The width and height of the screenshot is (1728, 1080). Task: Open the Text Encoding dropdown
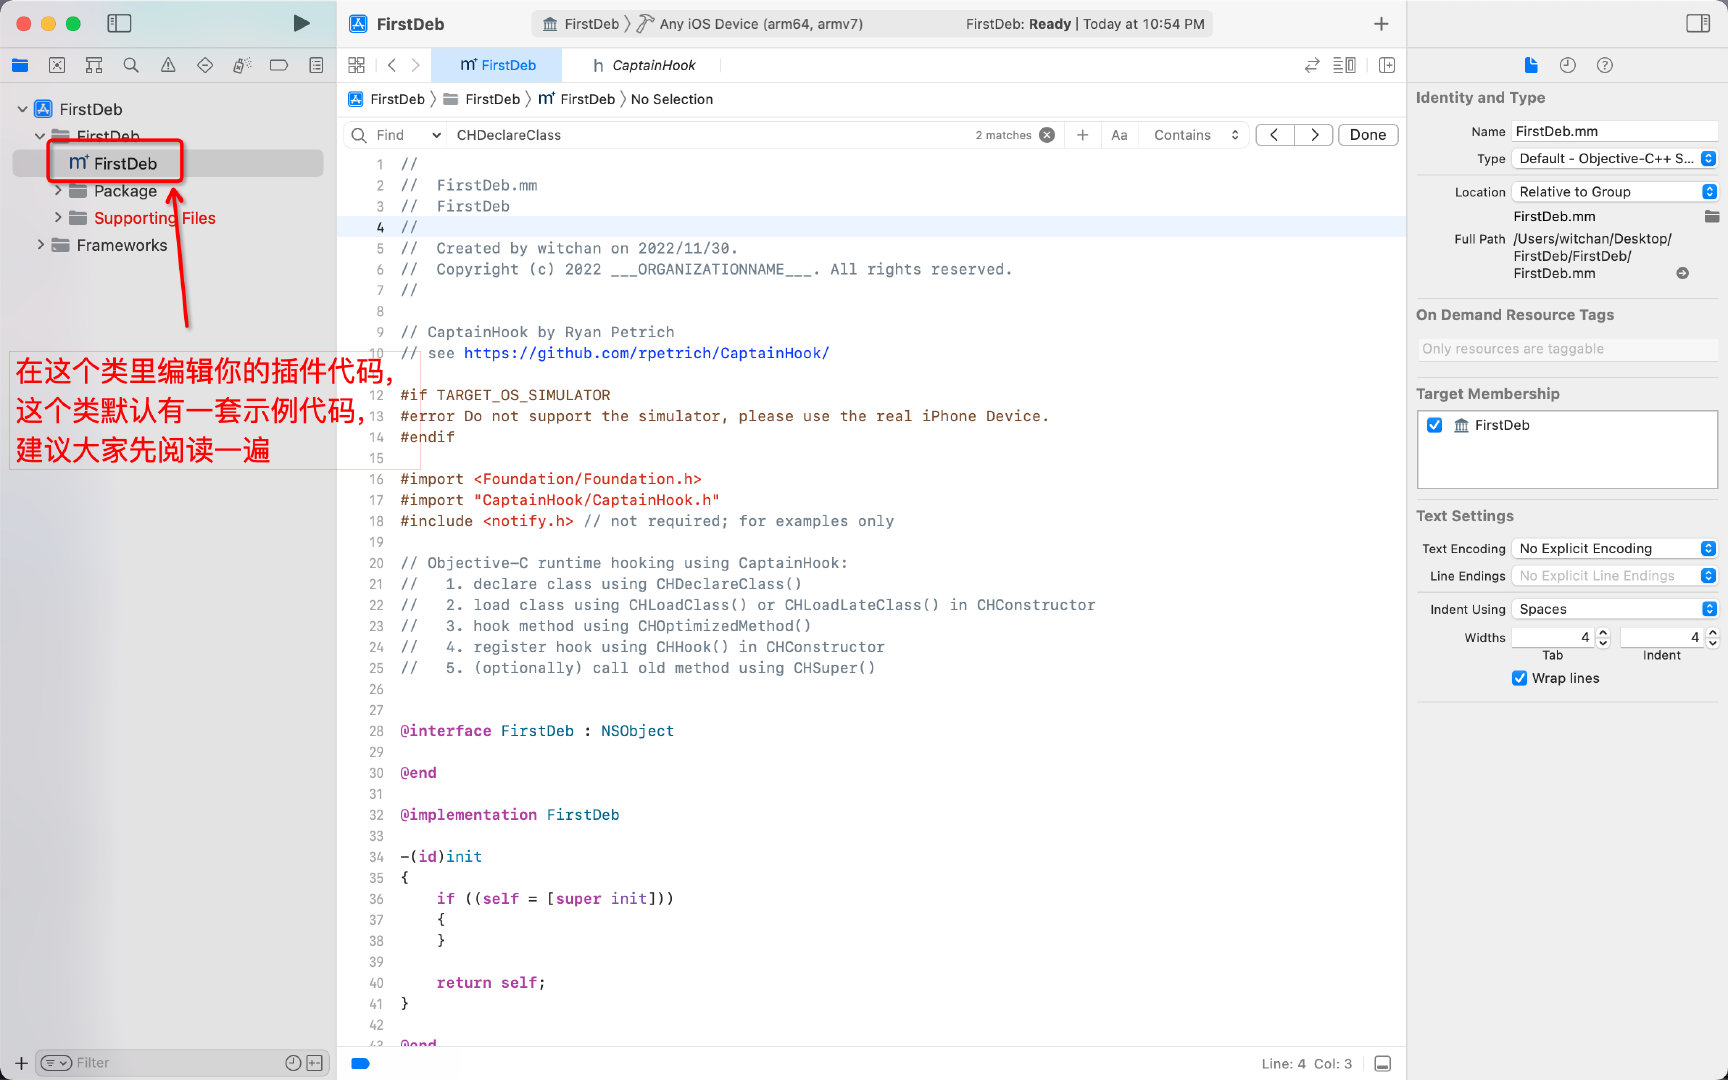pos(1615,548)
